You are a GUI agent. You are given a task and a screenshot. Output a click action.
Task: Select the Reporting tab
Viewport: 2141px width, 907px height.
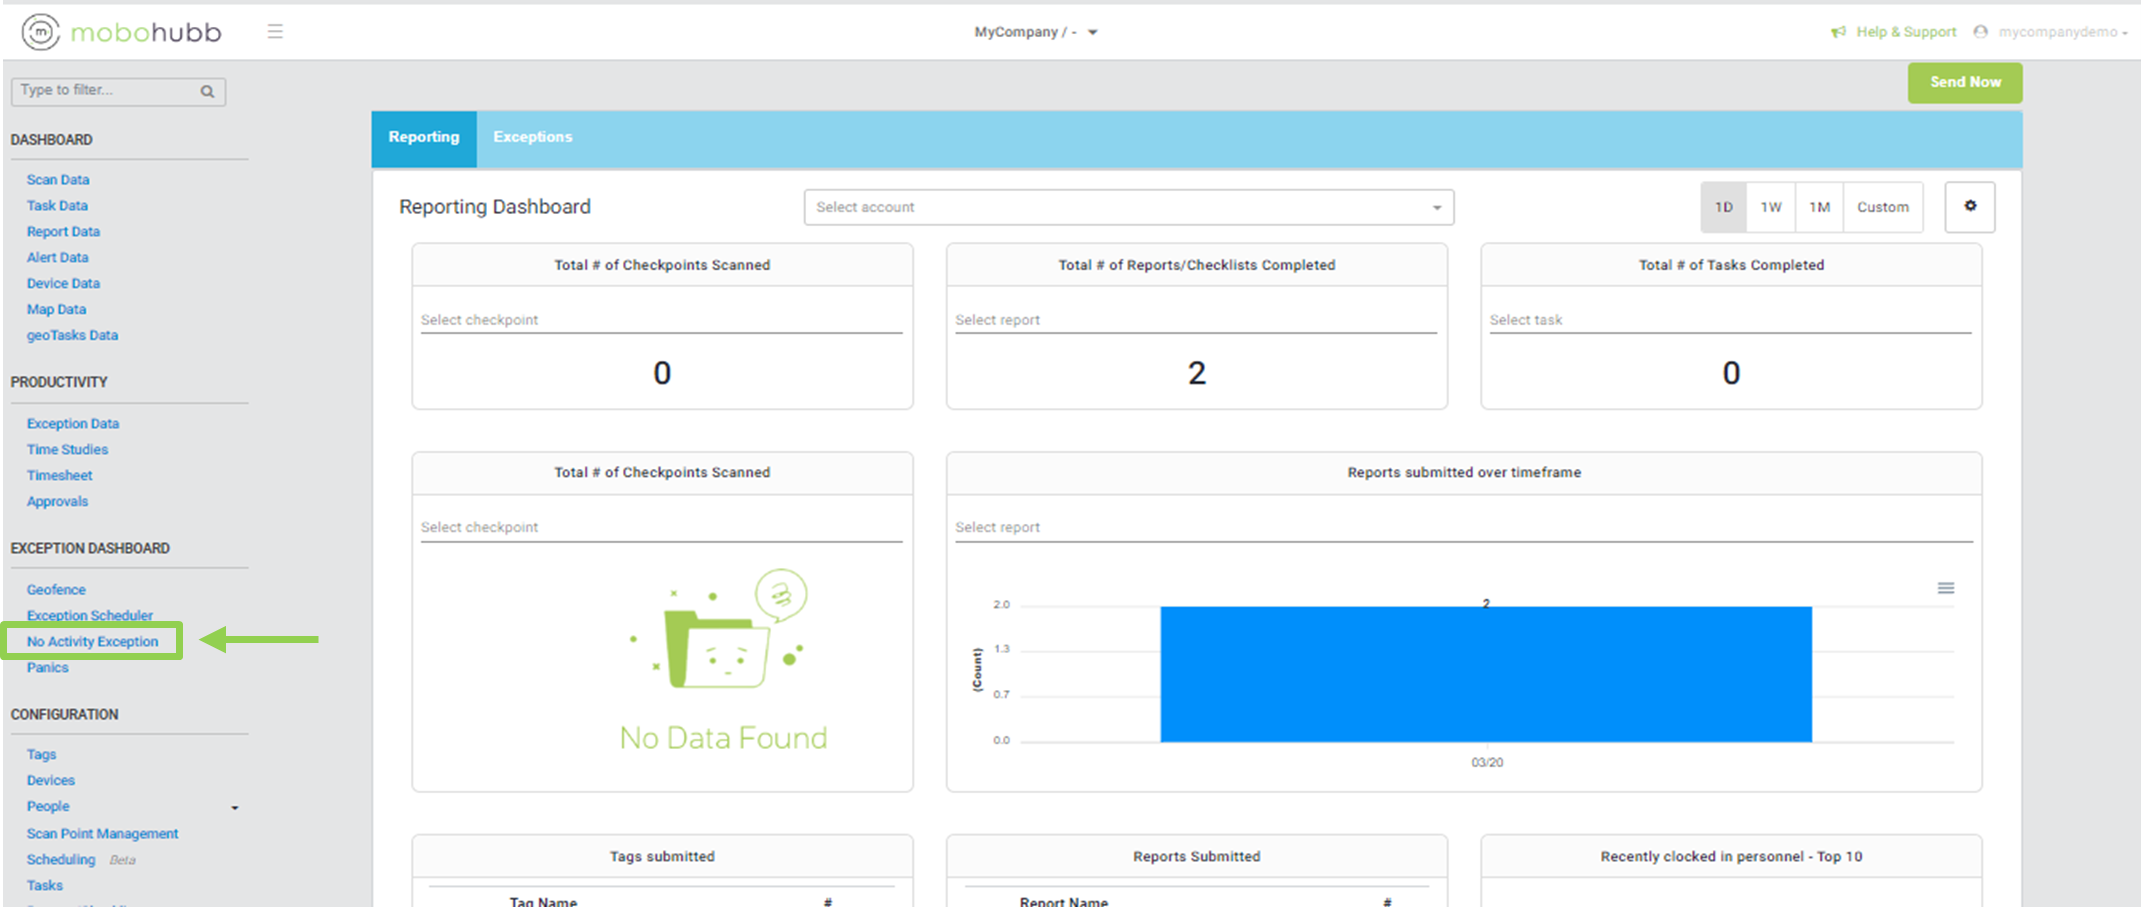tap(424, 137)
